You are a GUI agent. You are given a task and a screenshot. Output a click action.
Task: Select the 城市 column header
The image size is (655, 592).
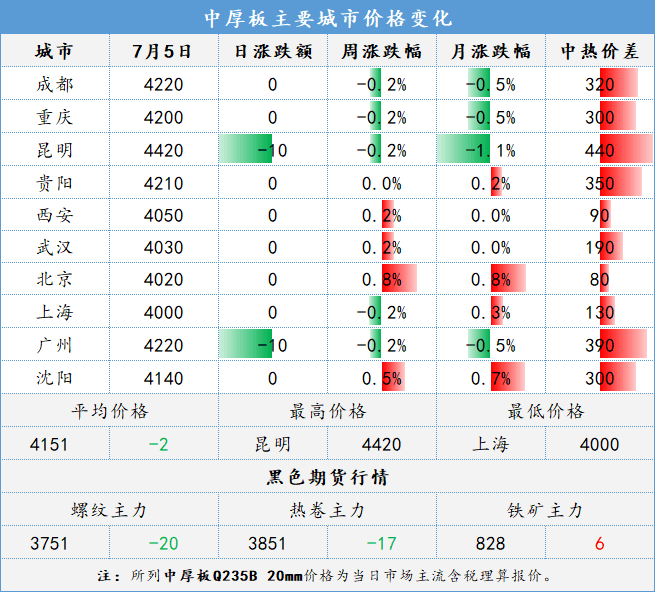point(54,51)
